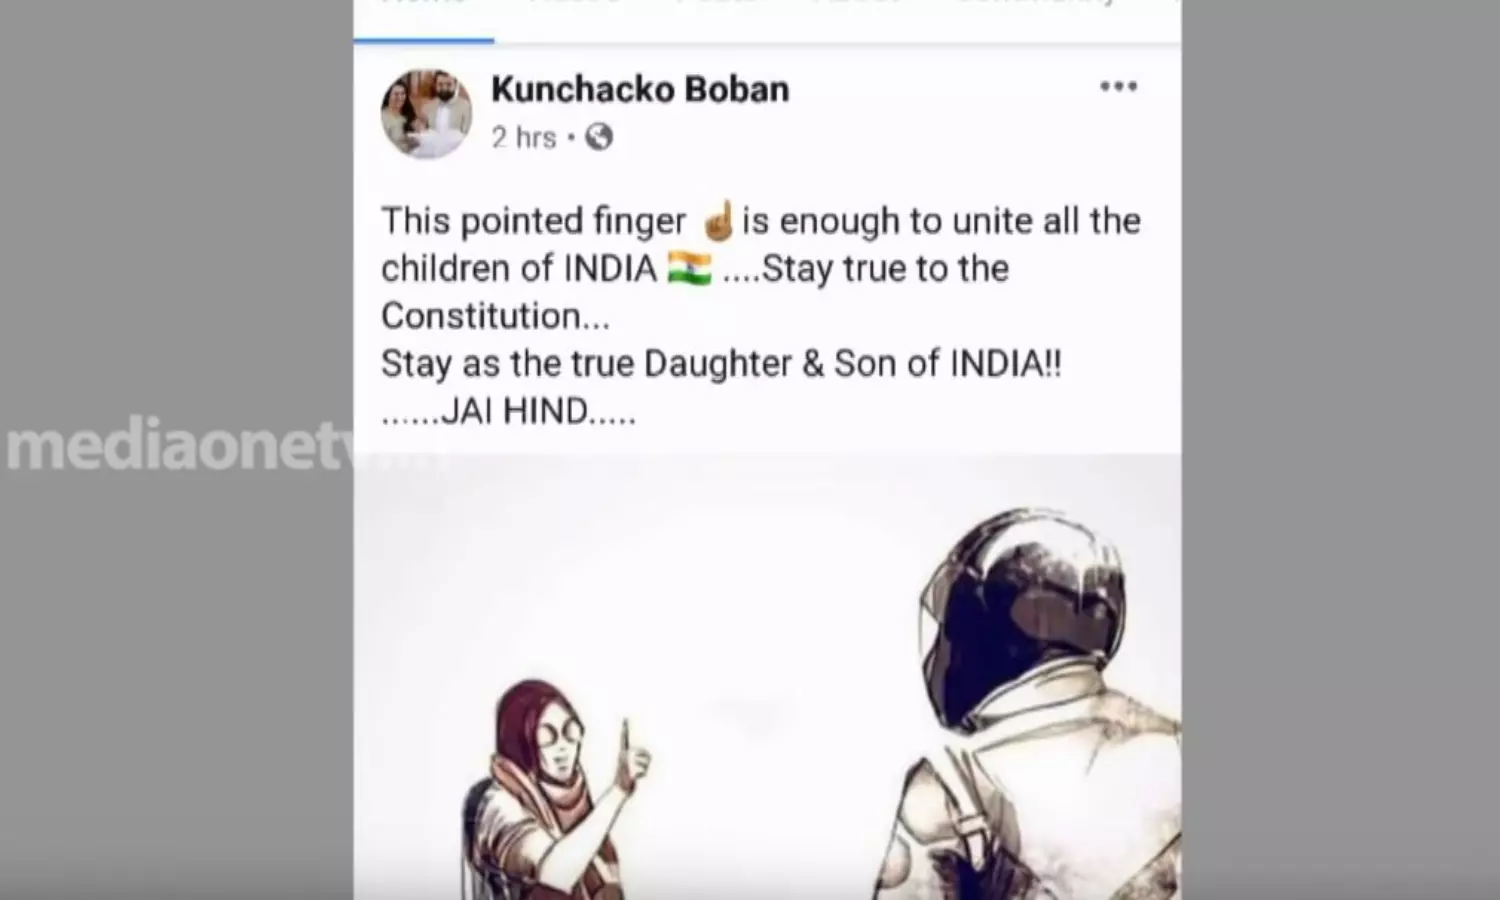
Task: Click the Indian flag emoji
Action: pos(689,269)
